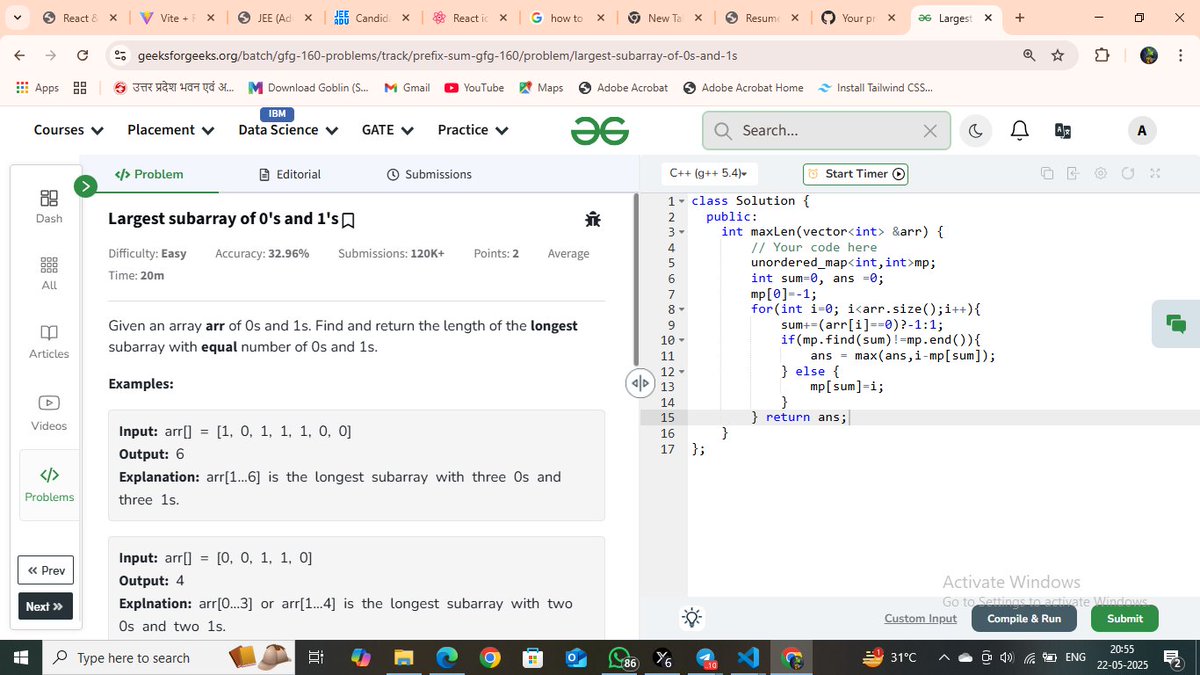Expand the GATE dropdown
The height and width of the screenshot is (675, 1200).
coord(388,130)
